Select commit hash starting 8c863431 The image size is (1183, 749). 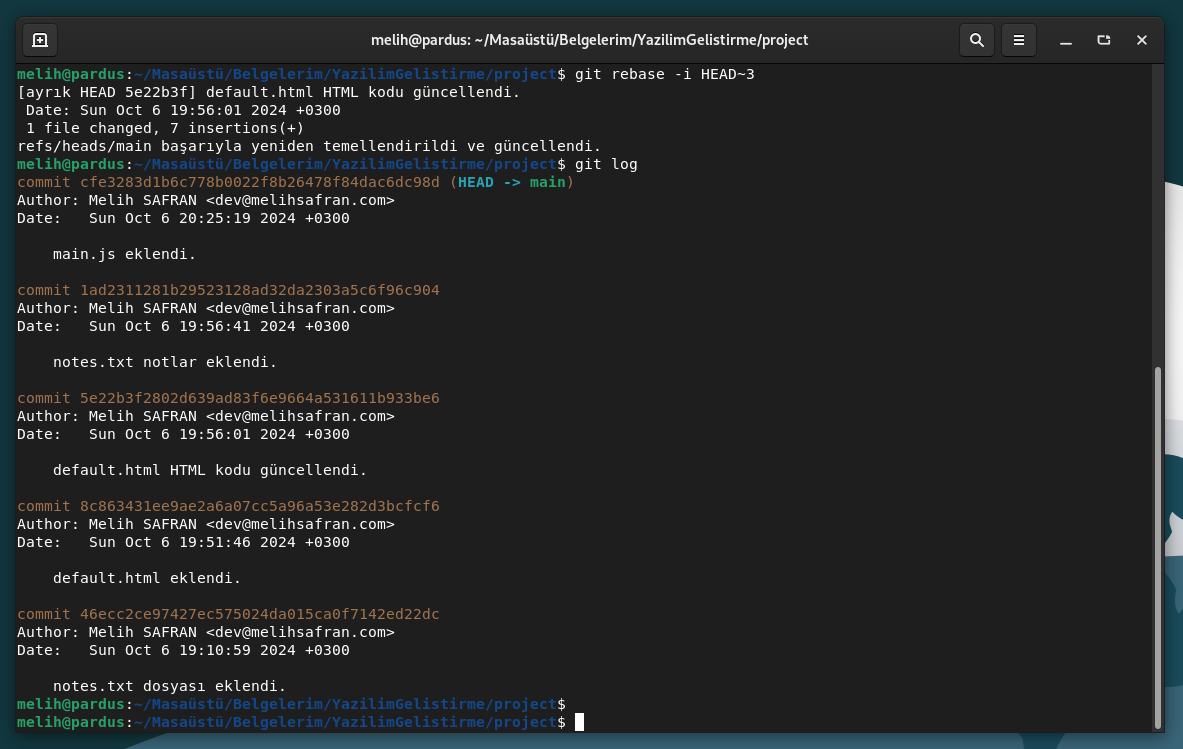coord(260,505)
